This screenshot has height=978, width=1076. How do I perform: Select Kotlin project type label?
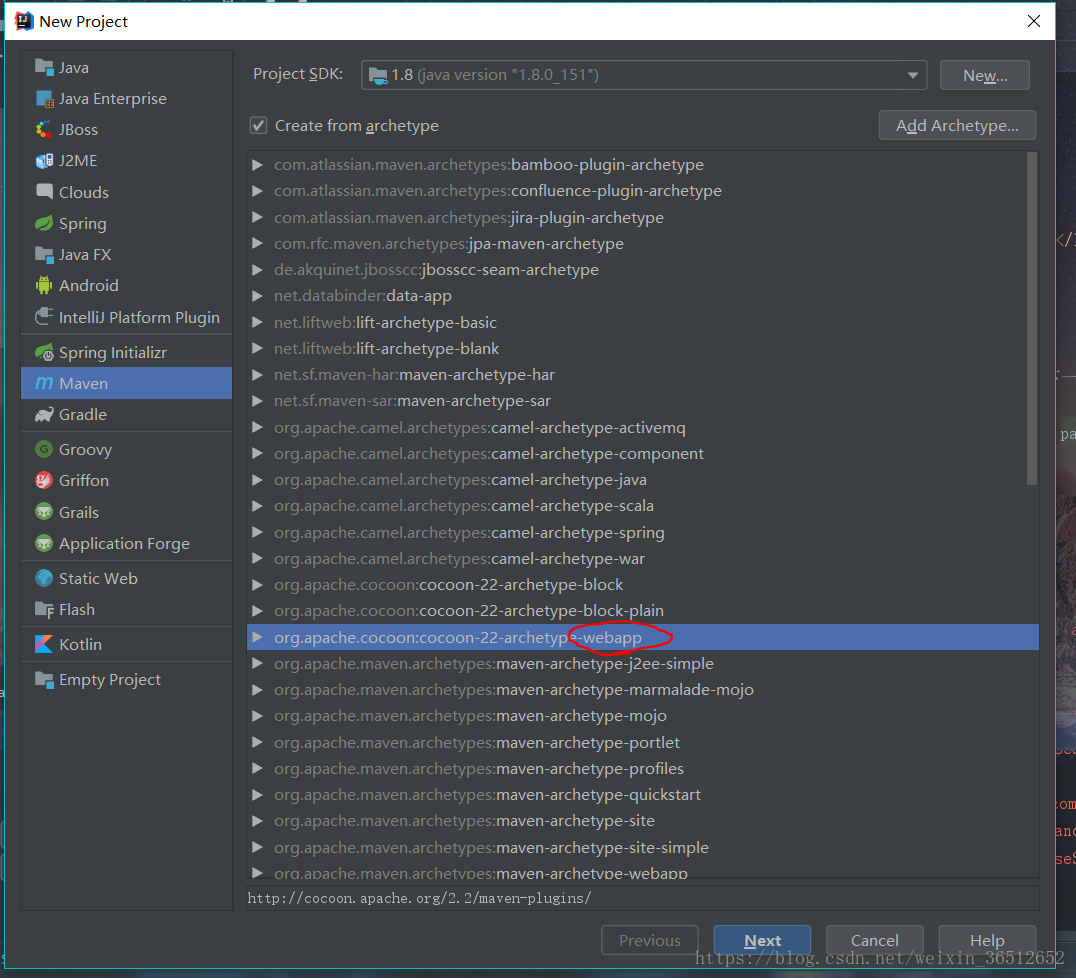[80, 644]
